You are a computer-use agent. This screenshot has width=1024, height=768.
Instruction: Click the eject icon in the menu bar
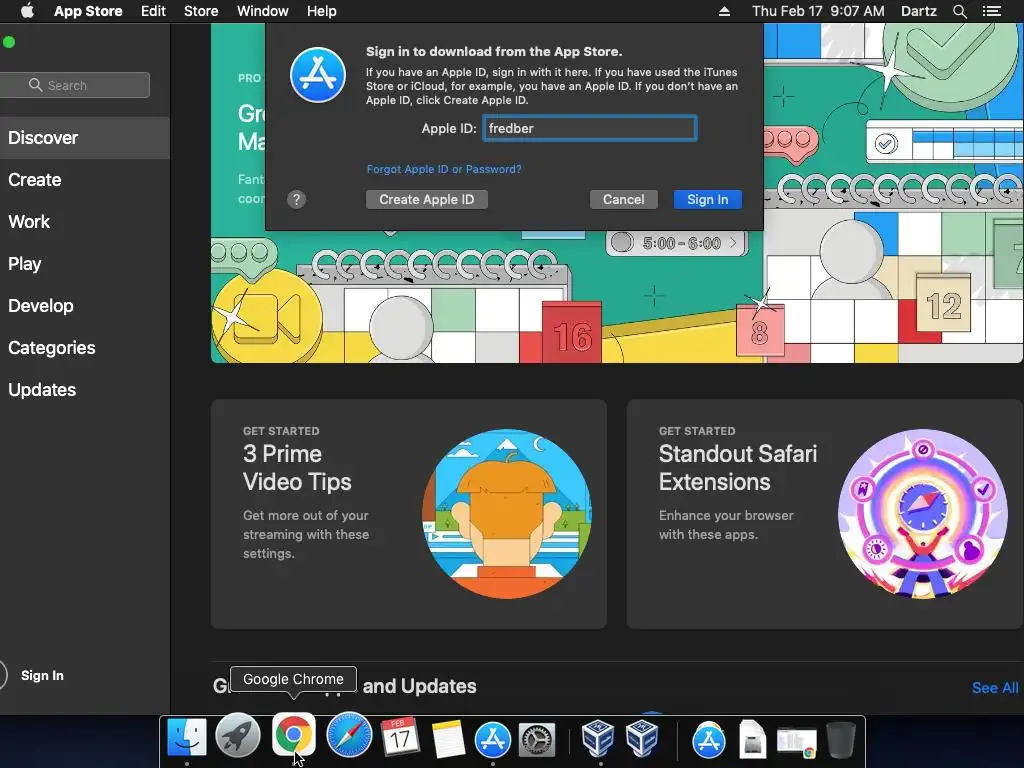point(724,11)
